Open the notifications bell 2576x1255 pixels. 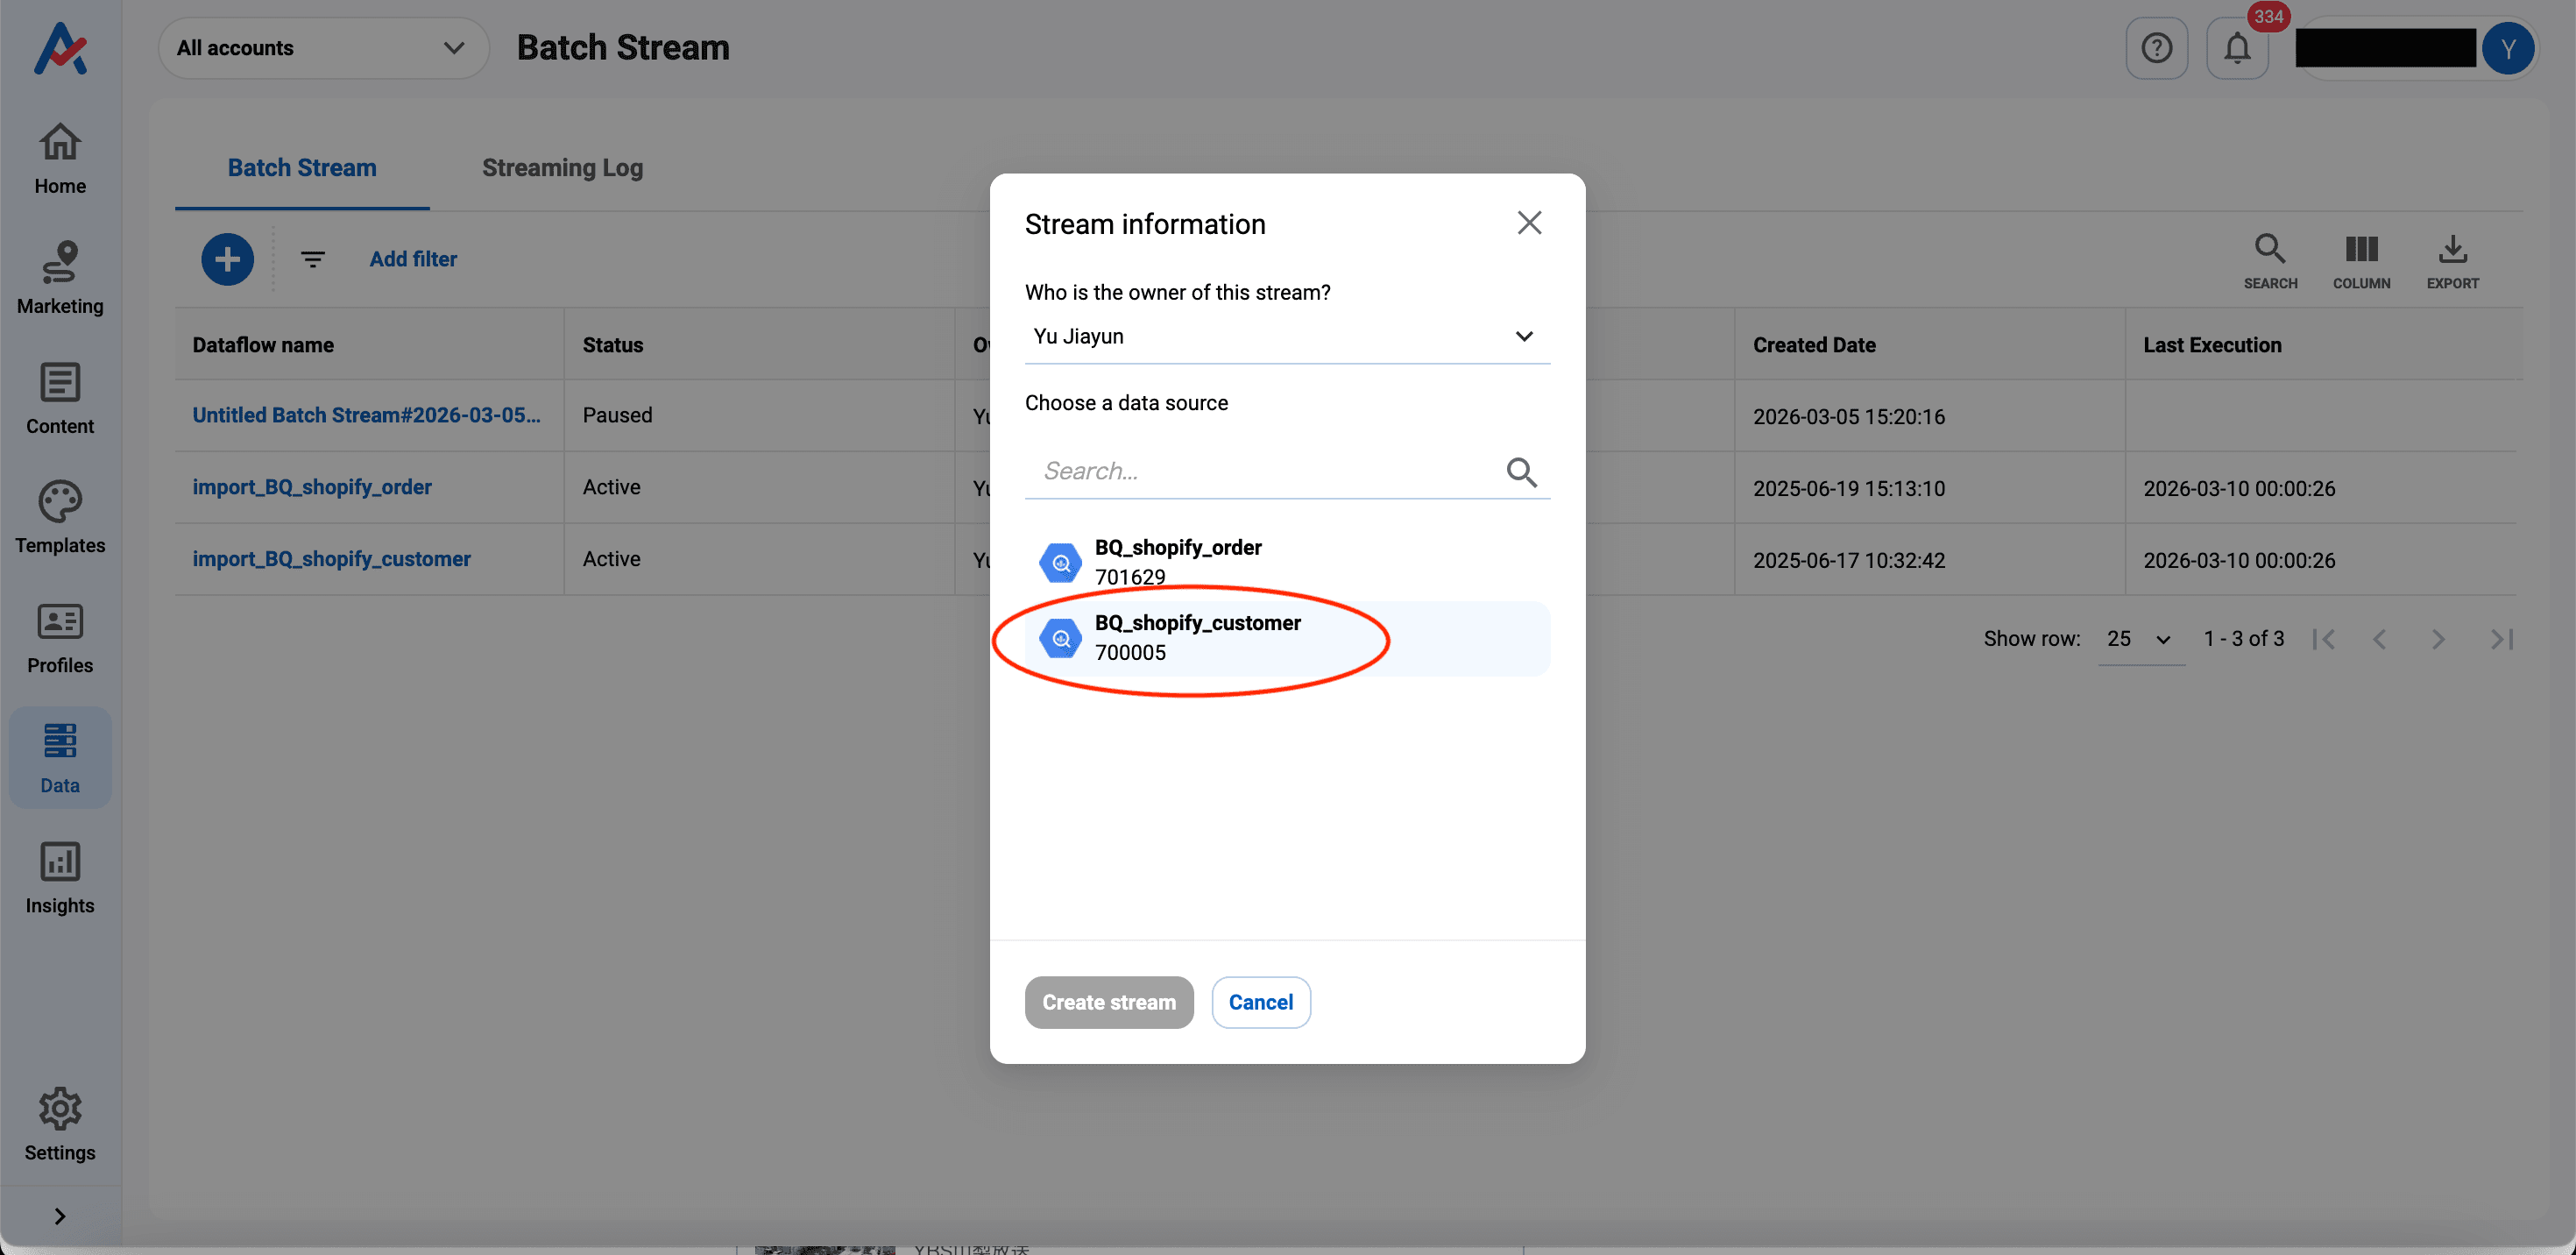point(2237,47)
